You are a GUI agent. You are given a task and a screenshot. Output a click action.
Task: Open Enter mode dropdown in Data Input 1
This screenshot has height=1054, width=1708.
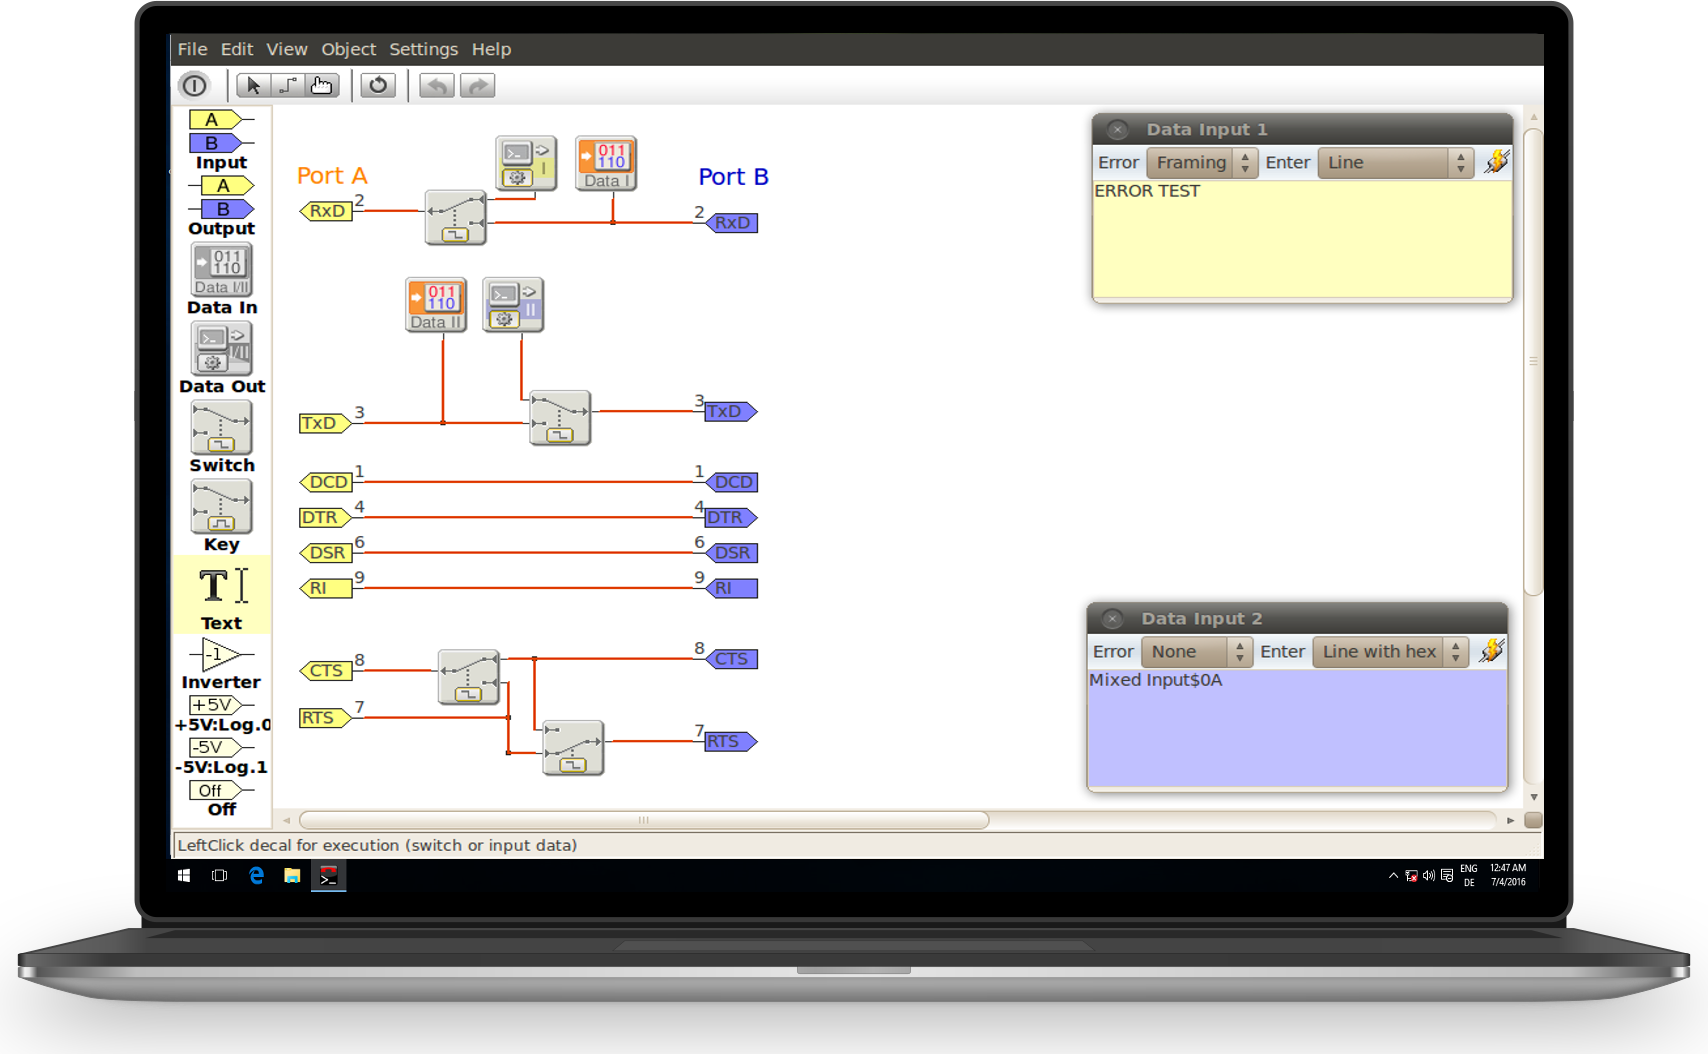pyautogui.click(x=1395, y=162)
